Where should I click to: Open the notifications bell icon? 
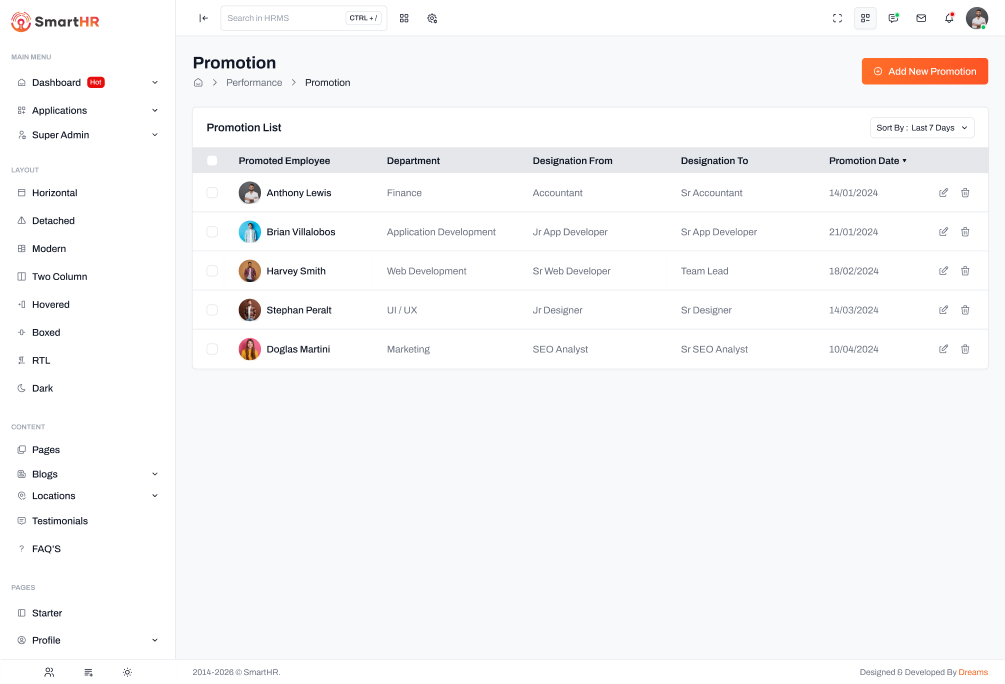click(x=949, y=18)
